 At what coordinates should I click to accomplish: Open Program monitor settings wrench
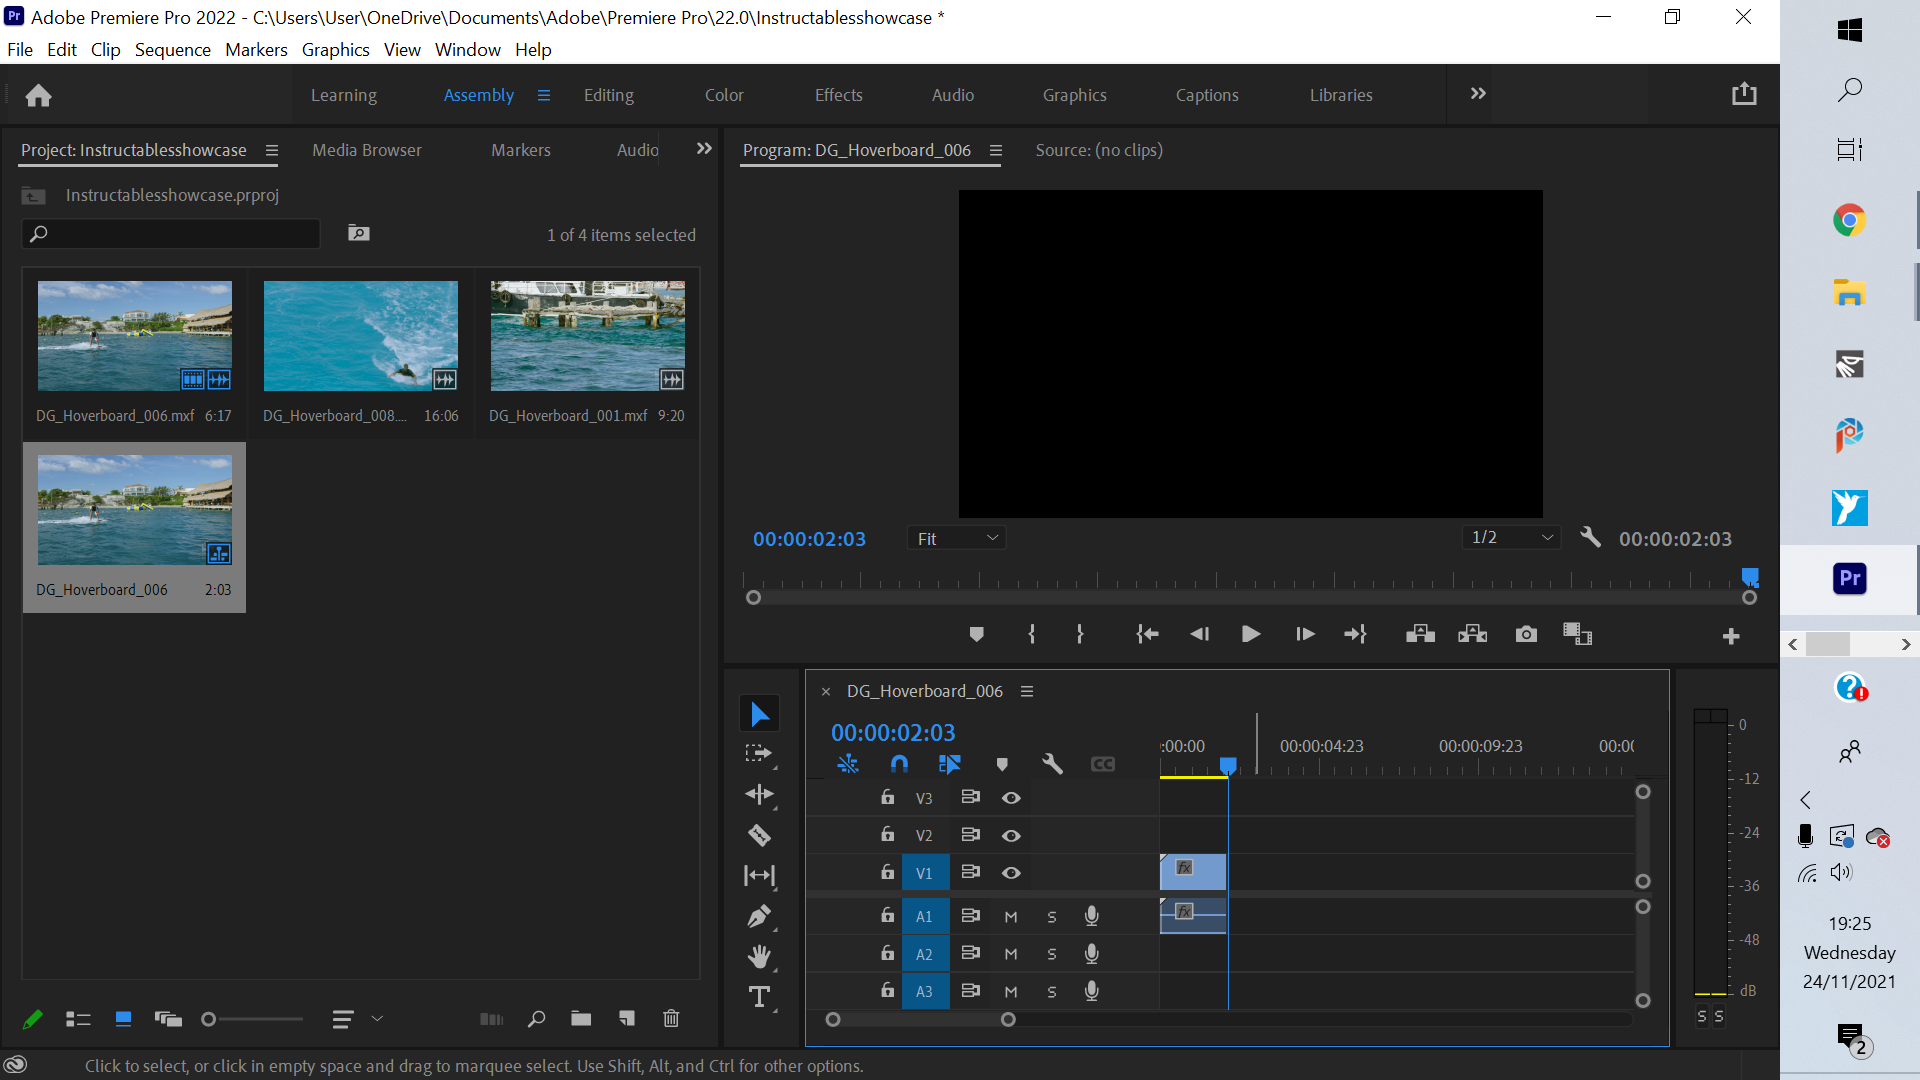[1590, 538]
